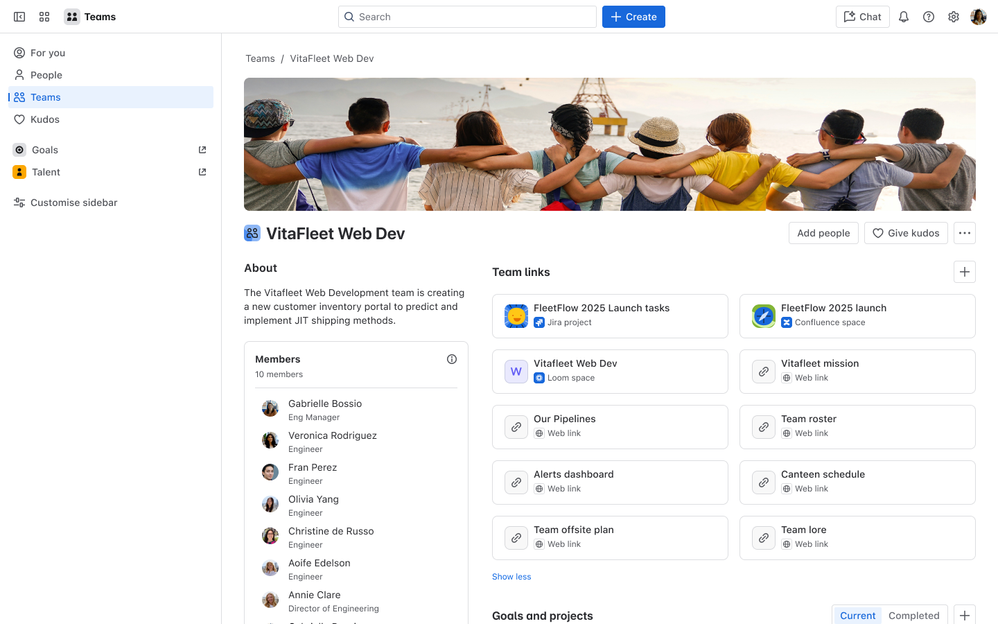Open the Alerts dashboard web link
The image size is (998, 624).
(x=610, y=482)
